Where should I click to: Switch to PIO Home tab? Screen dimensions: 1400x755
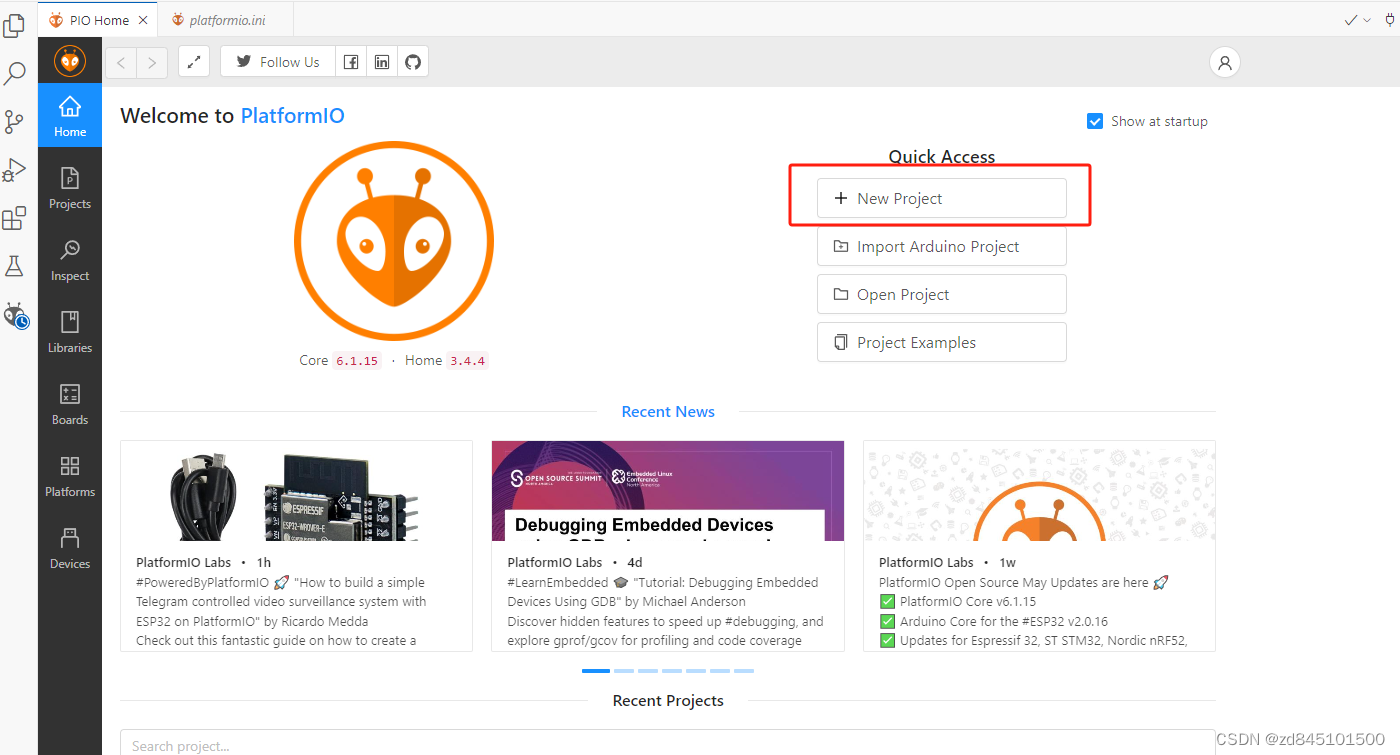(98, 20)
